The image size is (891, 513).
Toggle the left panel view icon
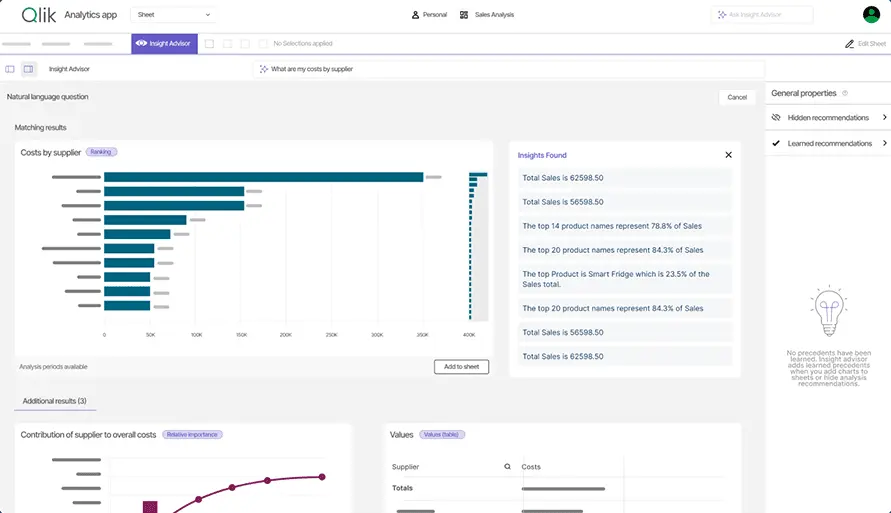pos(10,69)
